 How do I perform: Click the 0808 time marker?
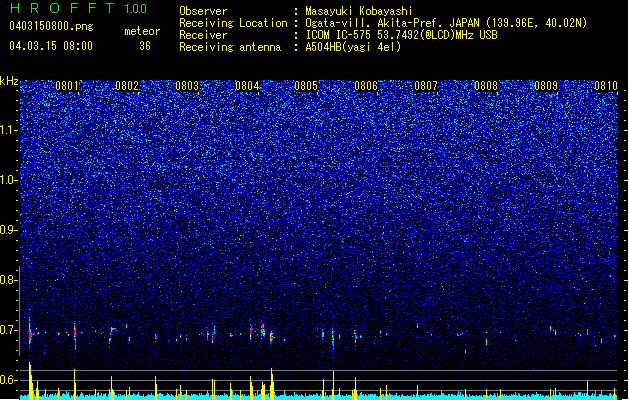pos(486,86)
